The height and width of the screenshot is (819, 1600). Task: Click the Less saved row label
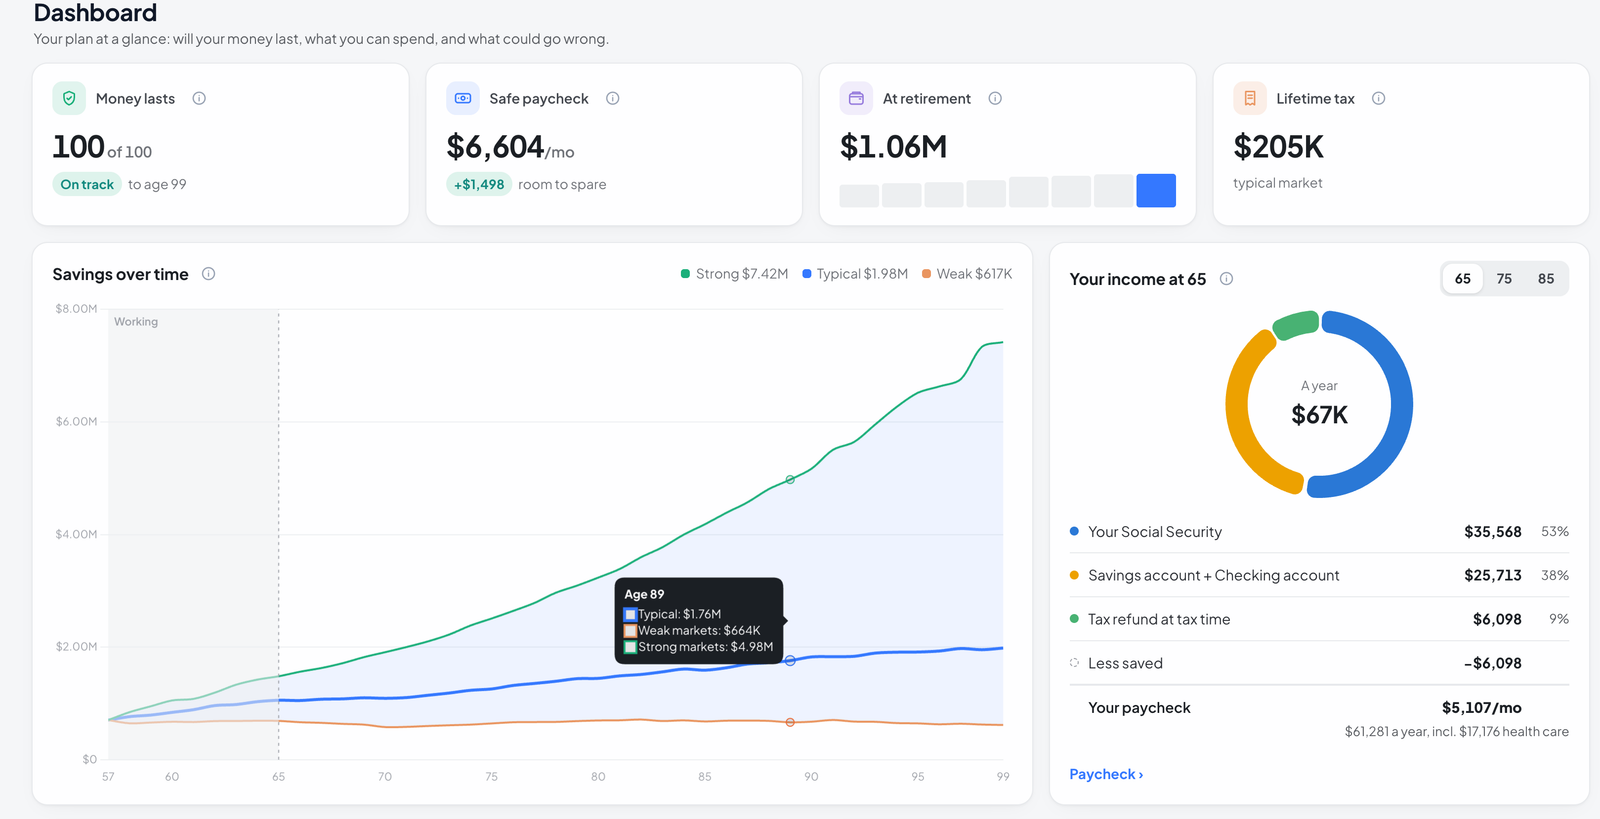[x=1125, y=663]
